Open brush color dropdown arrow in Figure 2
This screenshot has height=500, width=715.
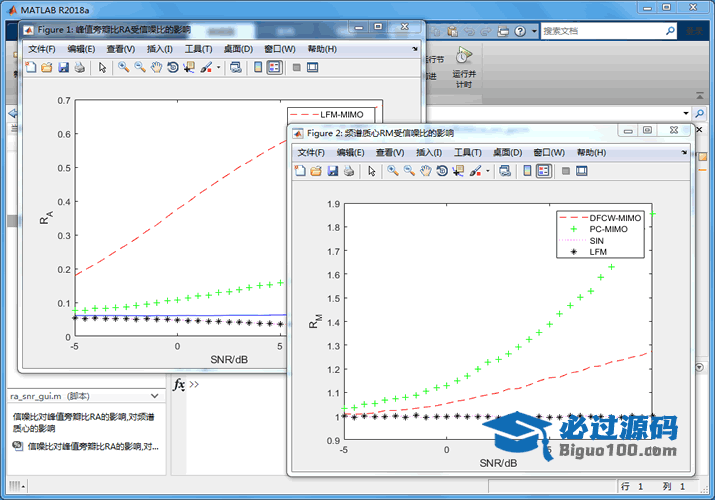tap(488, 171)
